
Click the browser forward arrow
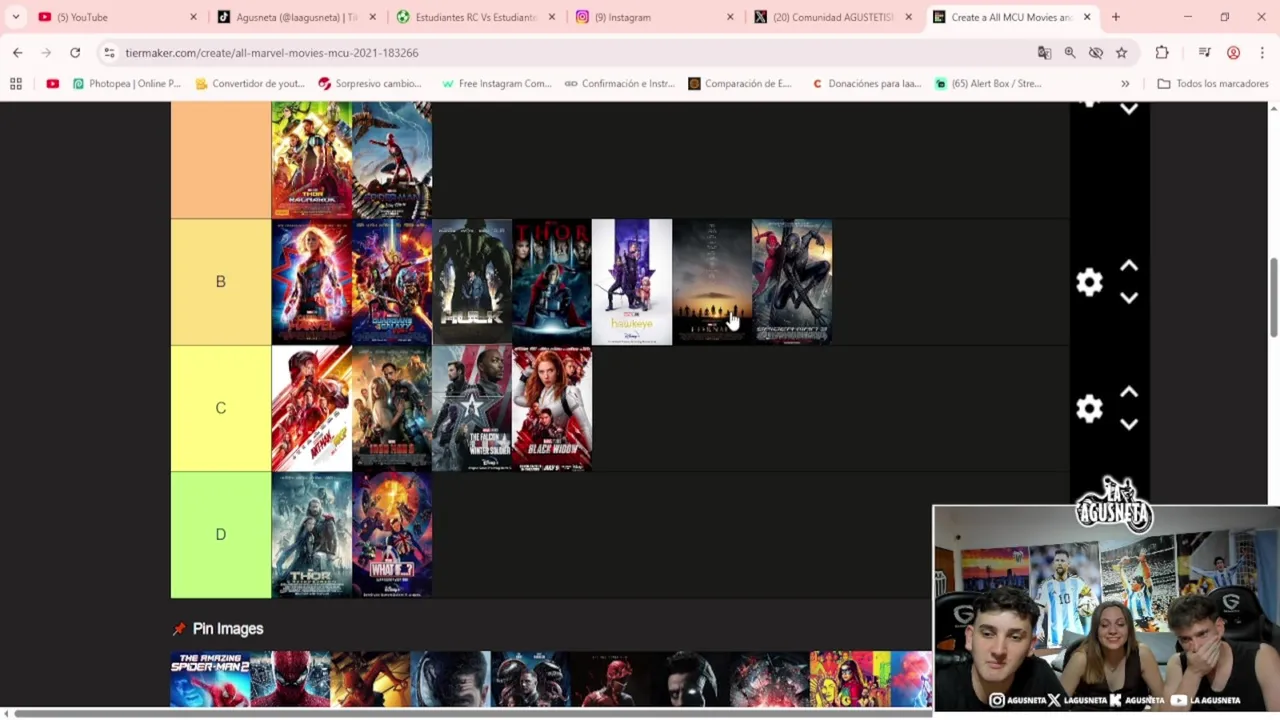(x=46, y=52)
